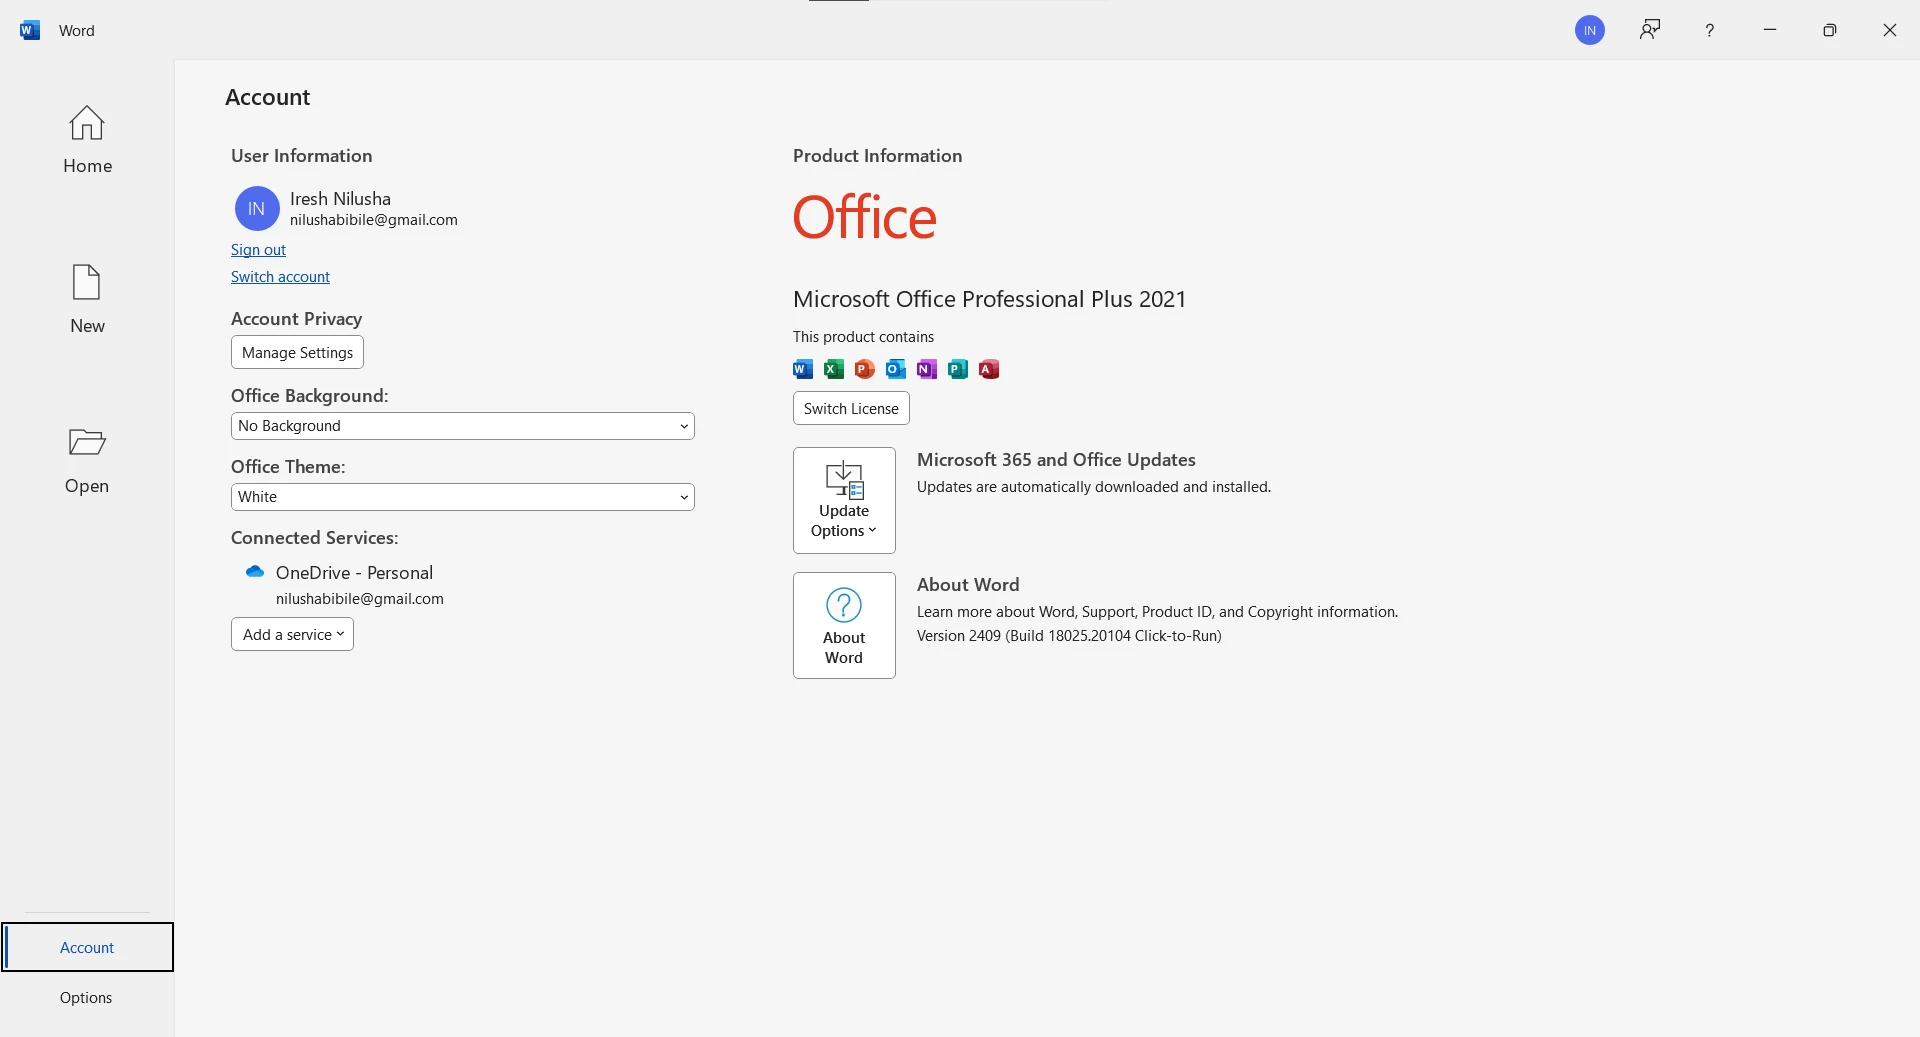Expand the Office Theme dropdown
1920x1037 pixels.
tap(462, 497)
